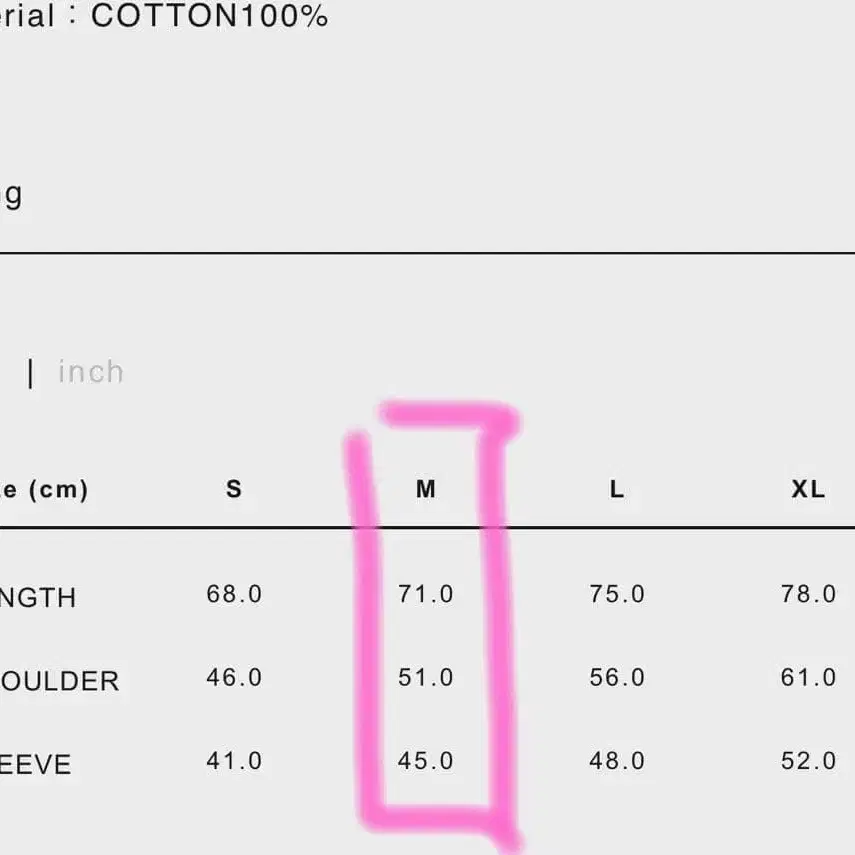The width and height of the screenshot is (855, 855).
Task: Select the XL sleeve value 52.0
Action: pos(808,761)
